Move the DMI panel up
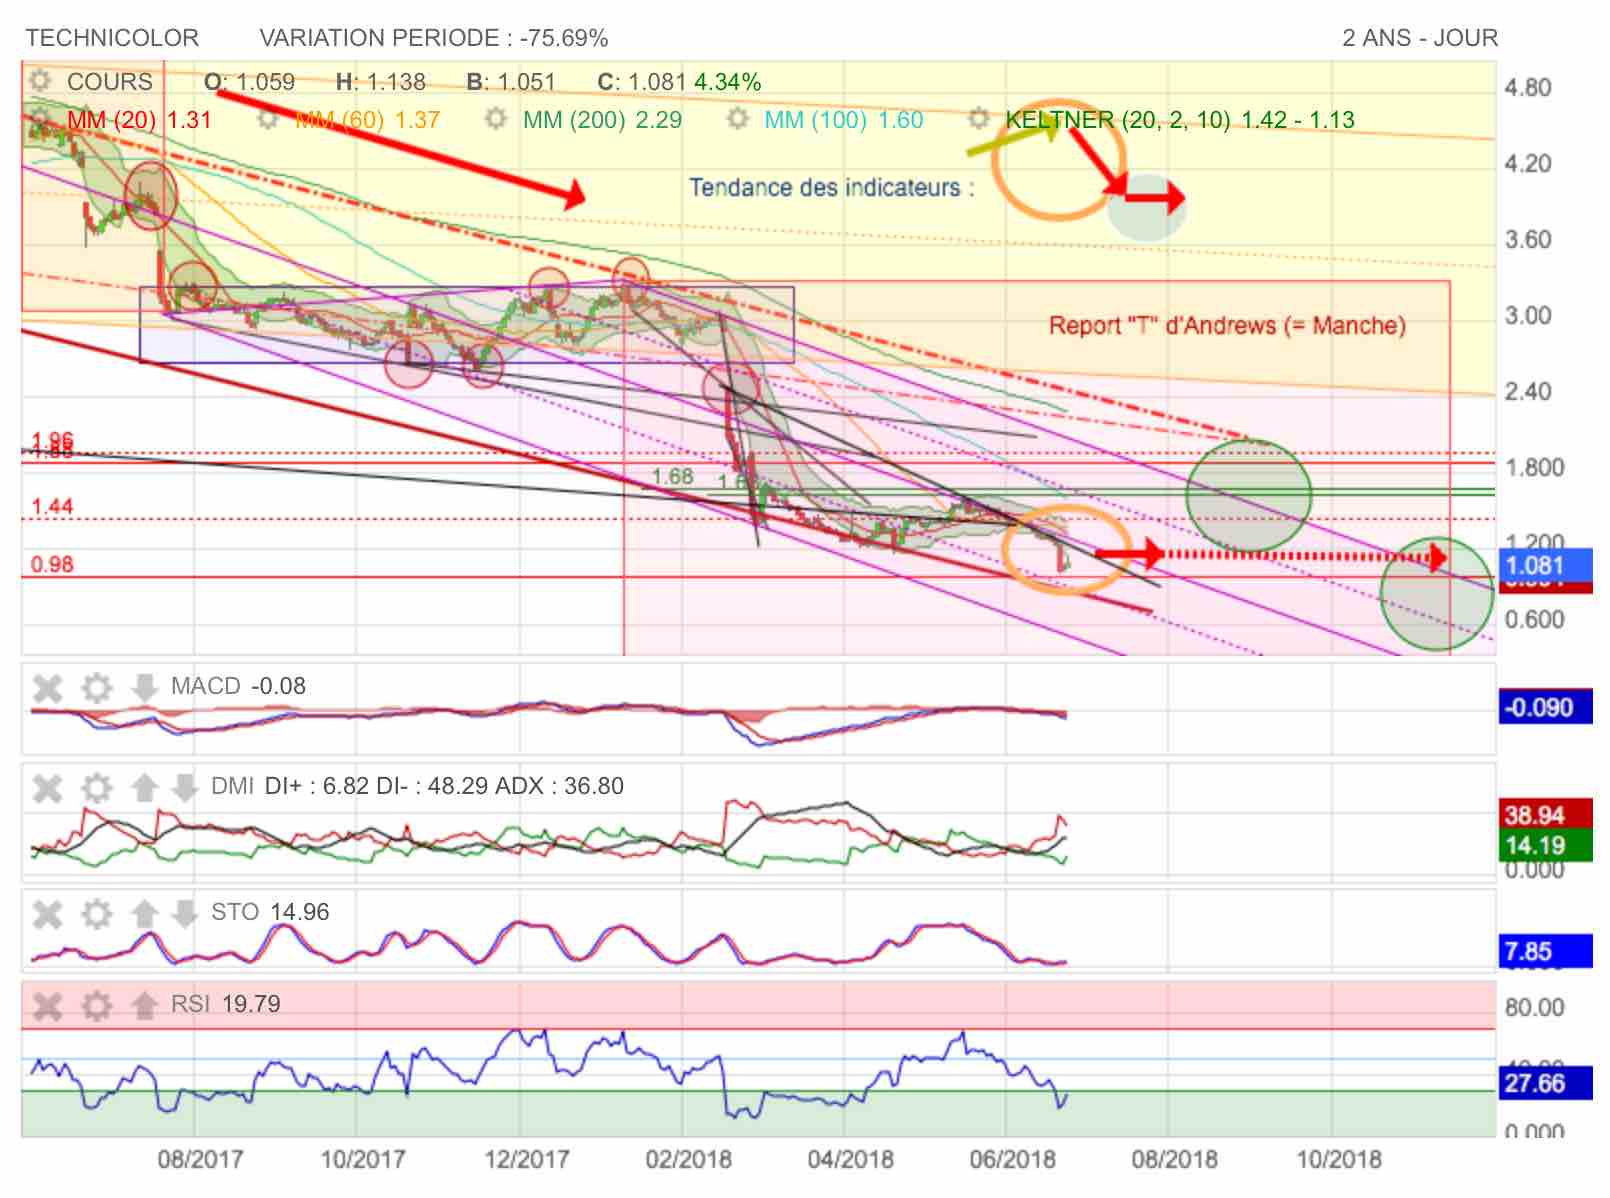1610x1198 pixels. click(x=144, y=787)
